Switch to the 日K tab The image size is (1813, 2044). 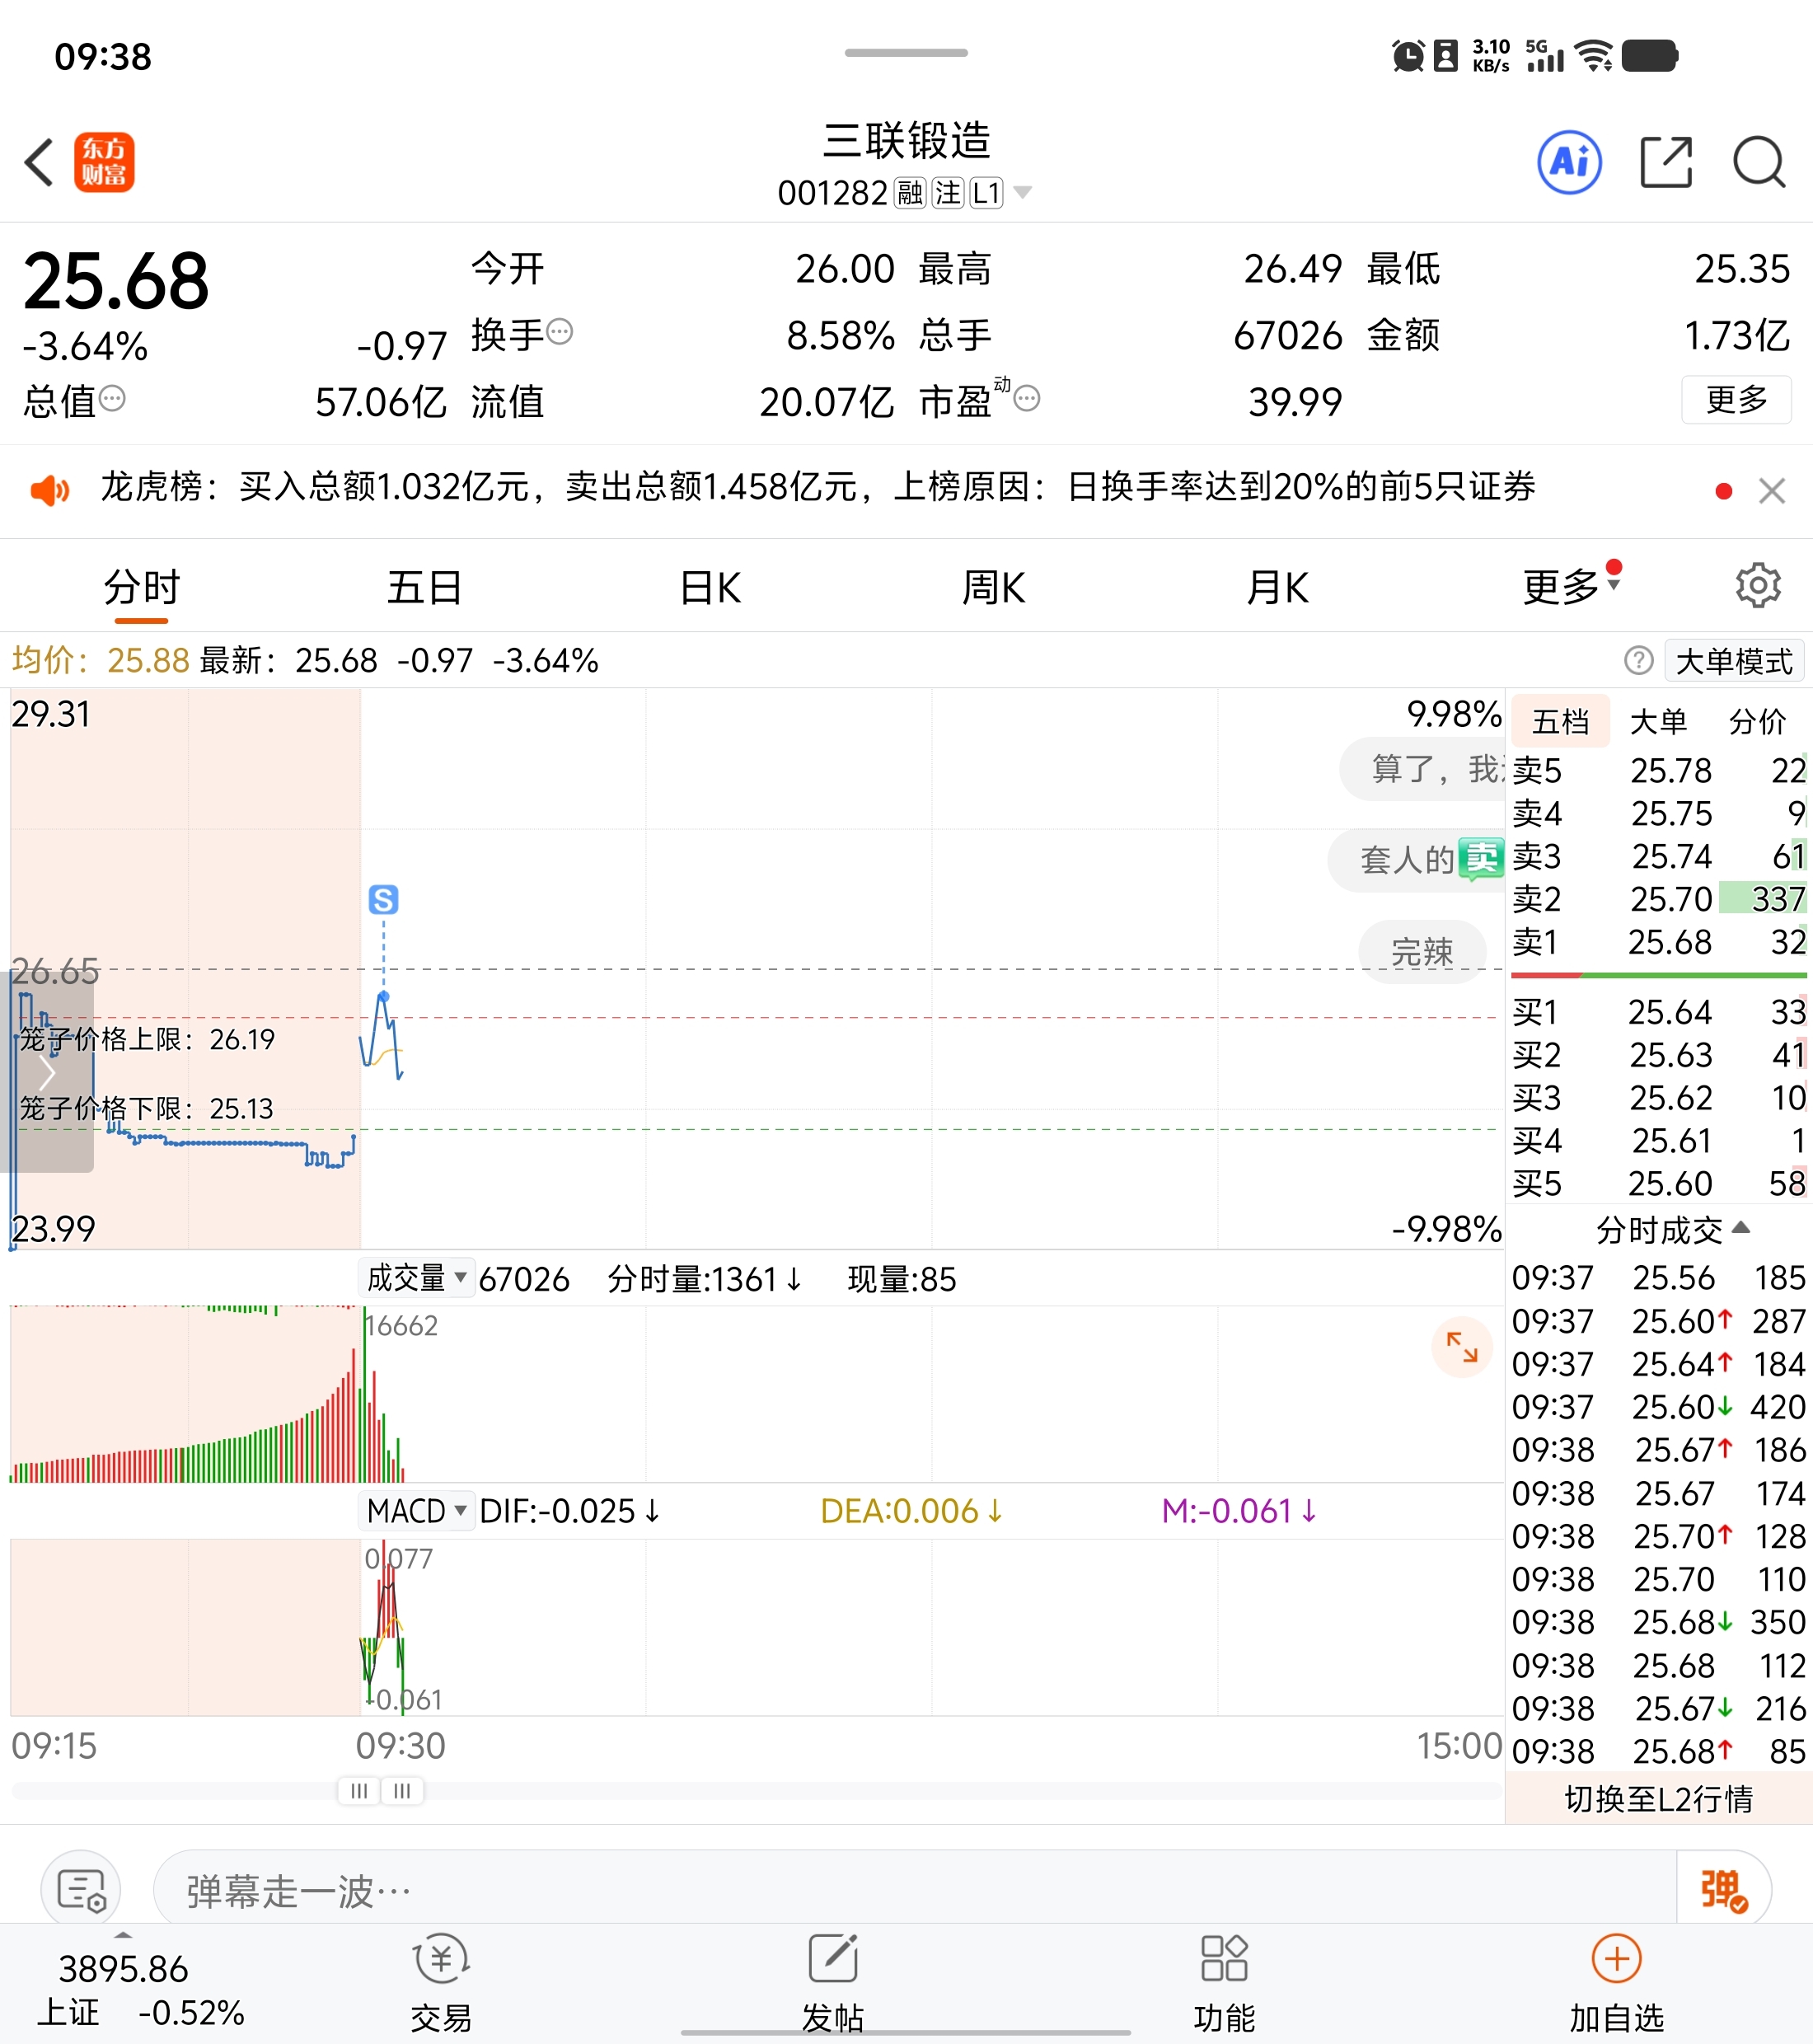[x=710, y=587]
